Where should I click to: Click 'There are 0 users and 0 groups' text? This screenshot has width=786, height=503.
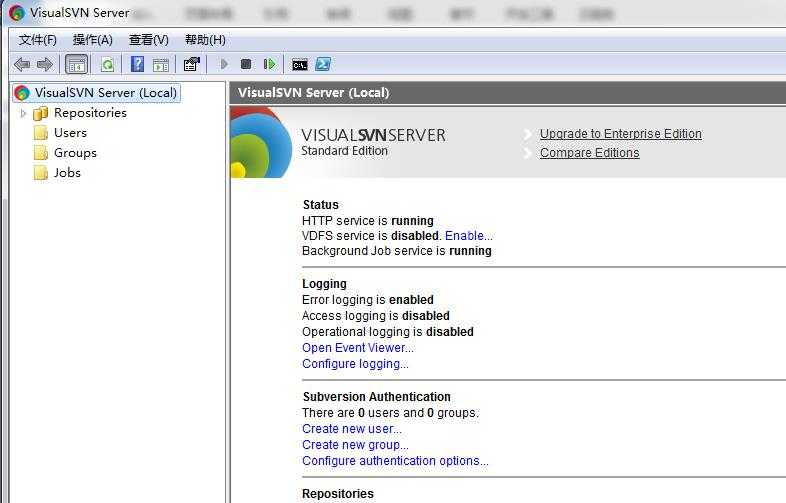(x=390, y=413)
